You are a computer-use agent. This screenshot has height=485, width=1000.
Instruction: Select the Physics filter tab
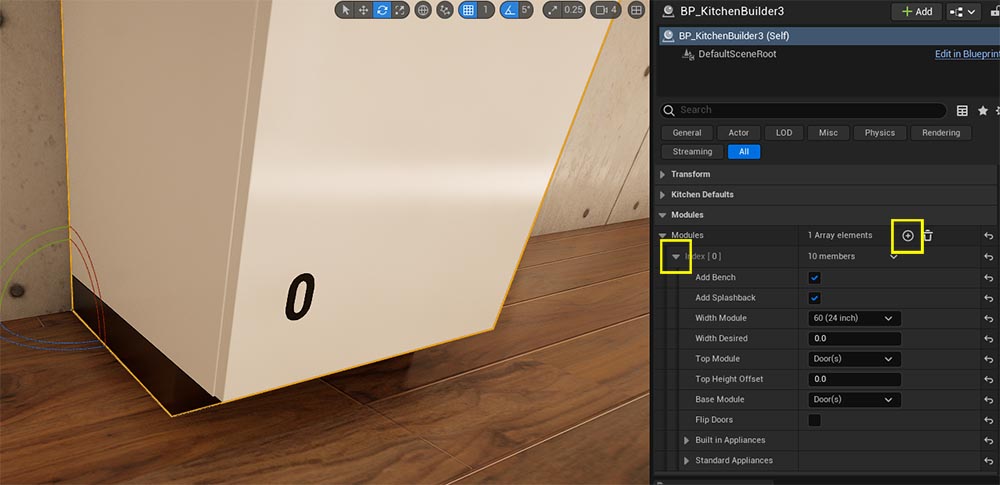click(880, 132)
